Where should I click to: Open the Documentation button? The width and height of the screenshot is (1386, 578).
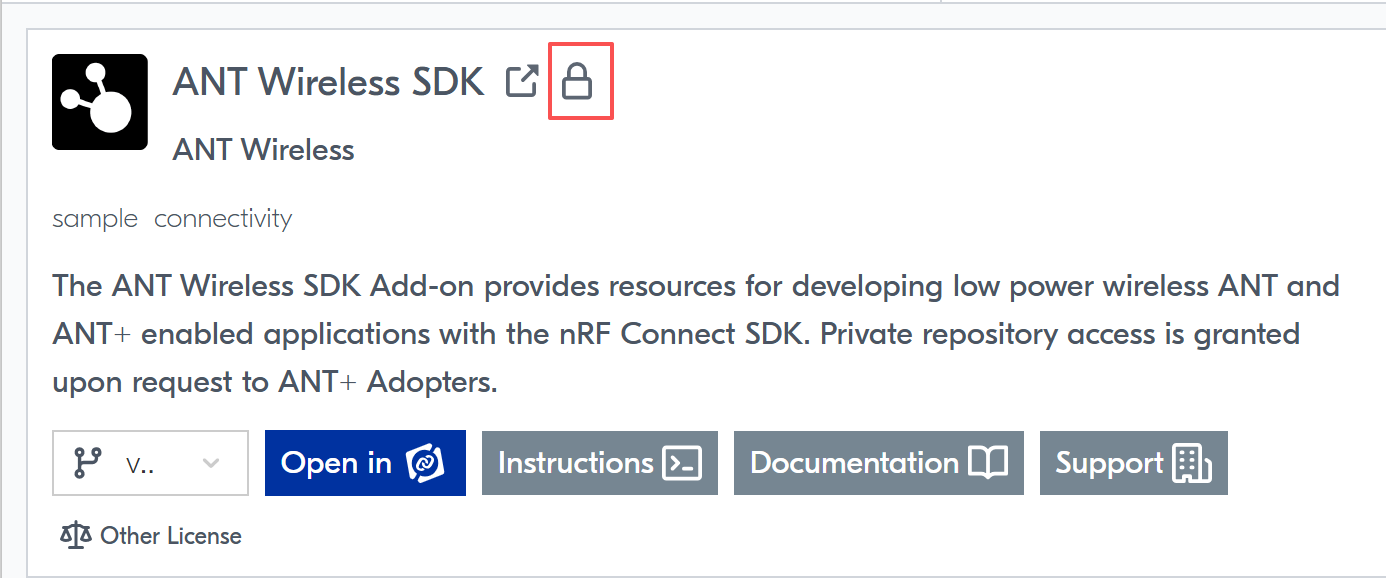pos(879,463)
